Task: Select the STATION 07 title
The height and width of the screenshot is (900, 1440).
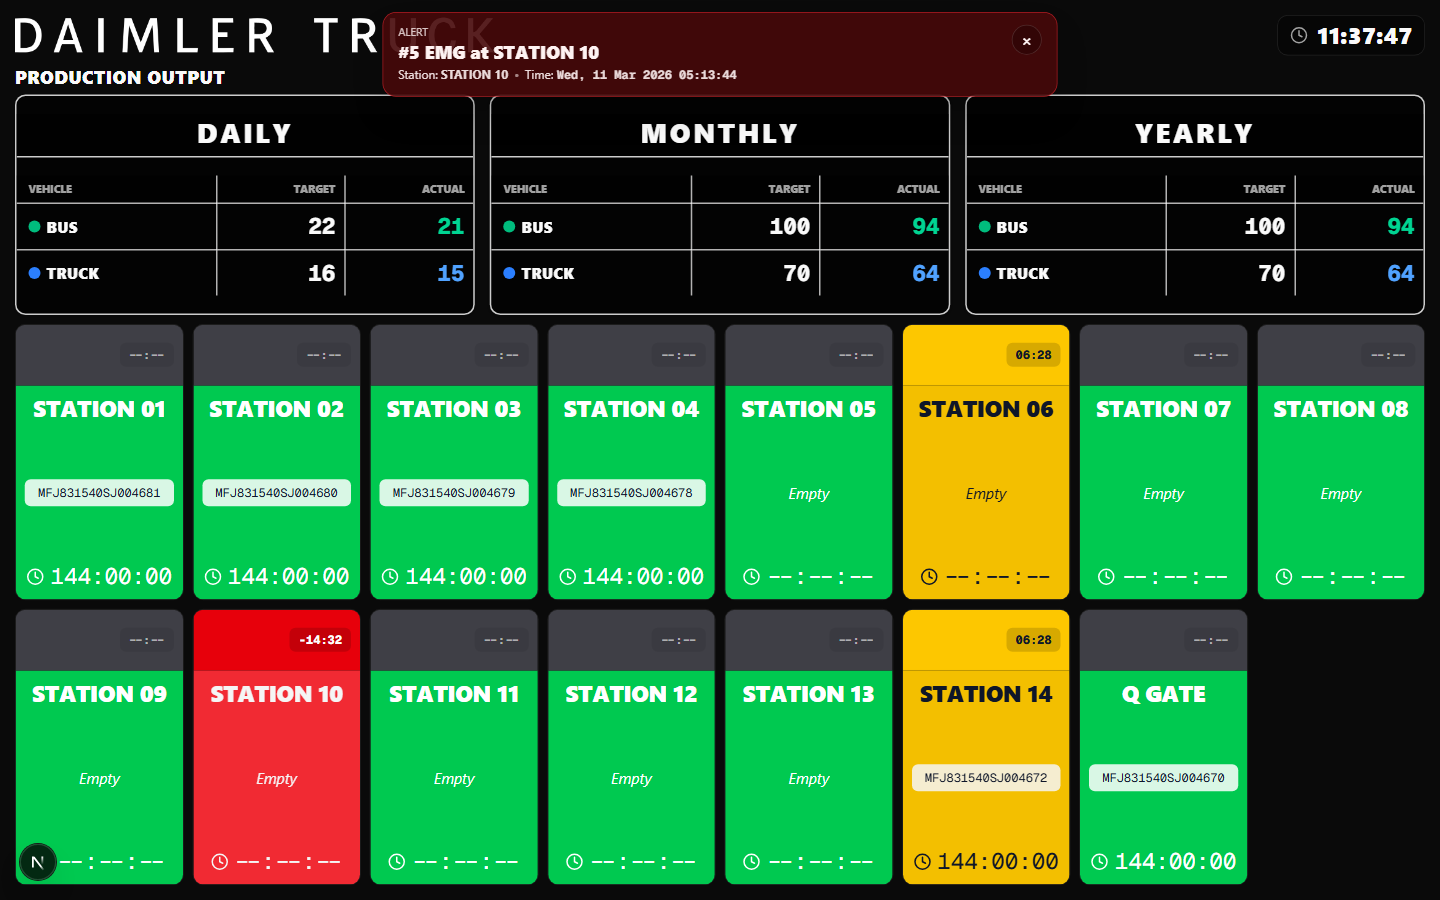Action: (x=1164, y=409)
